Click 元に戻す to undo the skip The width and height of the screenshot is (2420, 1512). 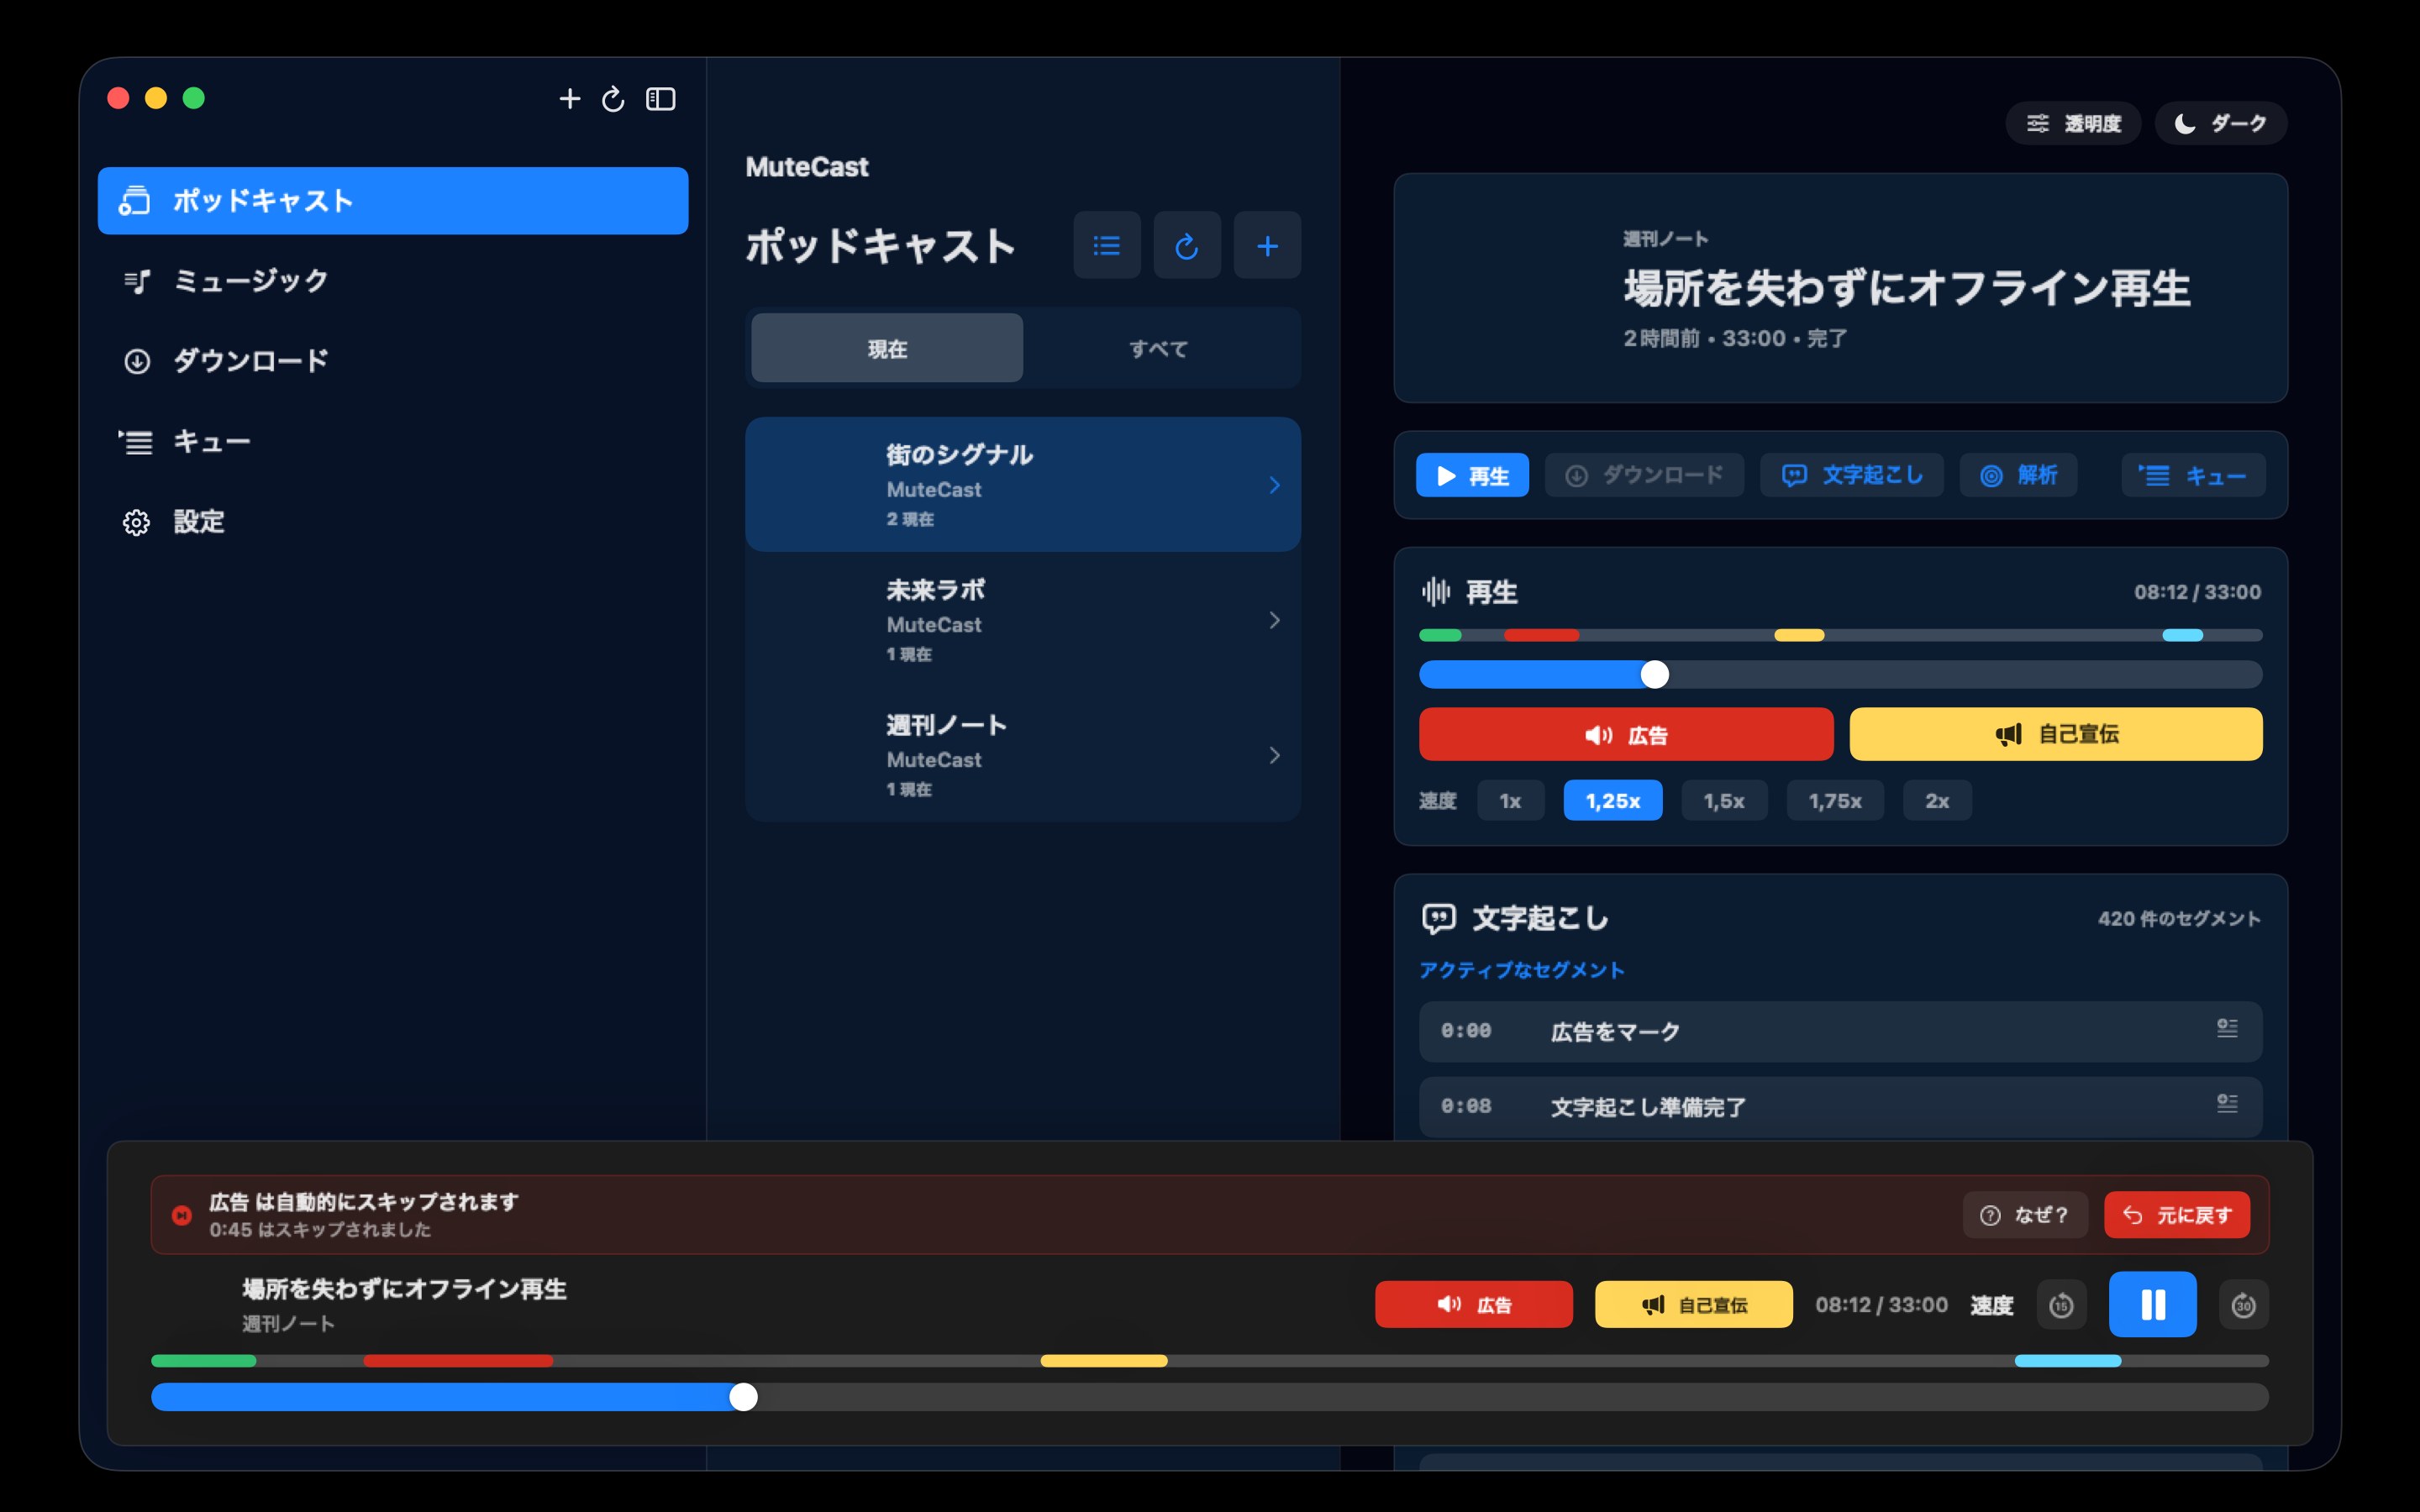point(2177,1215)
